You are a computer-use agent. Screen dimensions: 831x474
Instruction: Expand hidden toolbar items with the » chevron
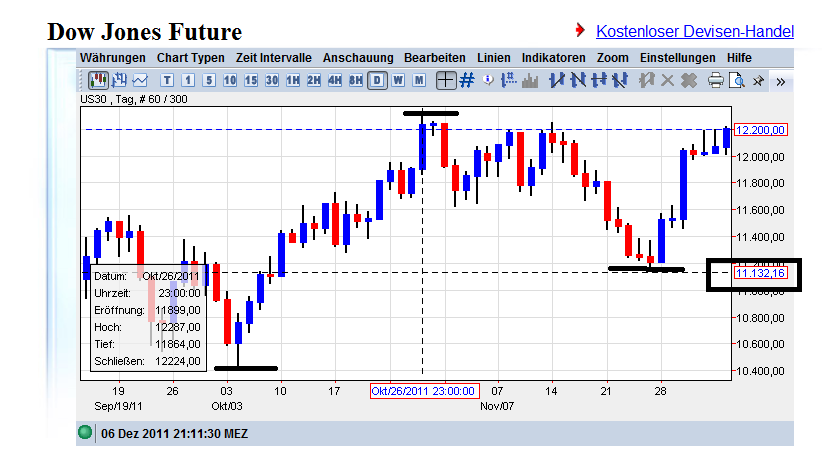[x=781, y=82]
